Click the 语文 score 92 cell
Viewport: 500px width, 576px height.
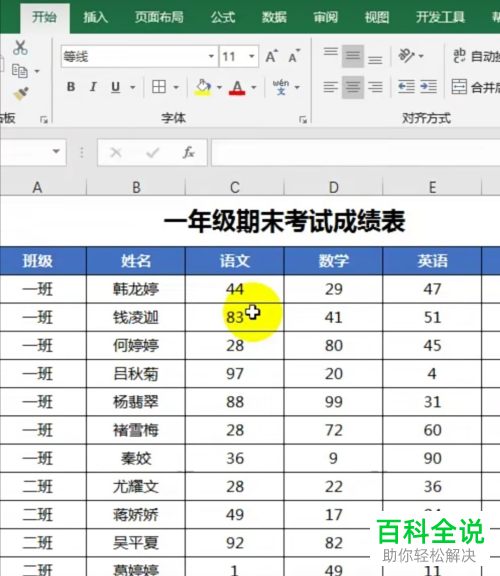[x=235, y=543]
